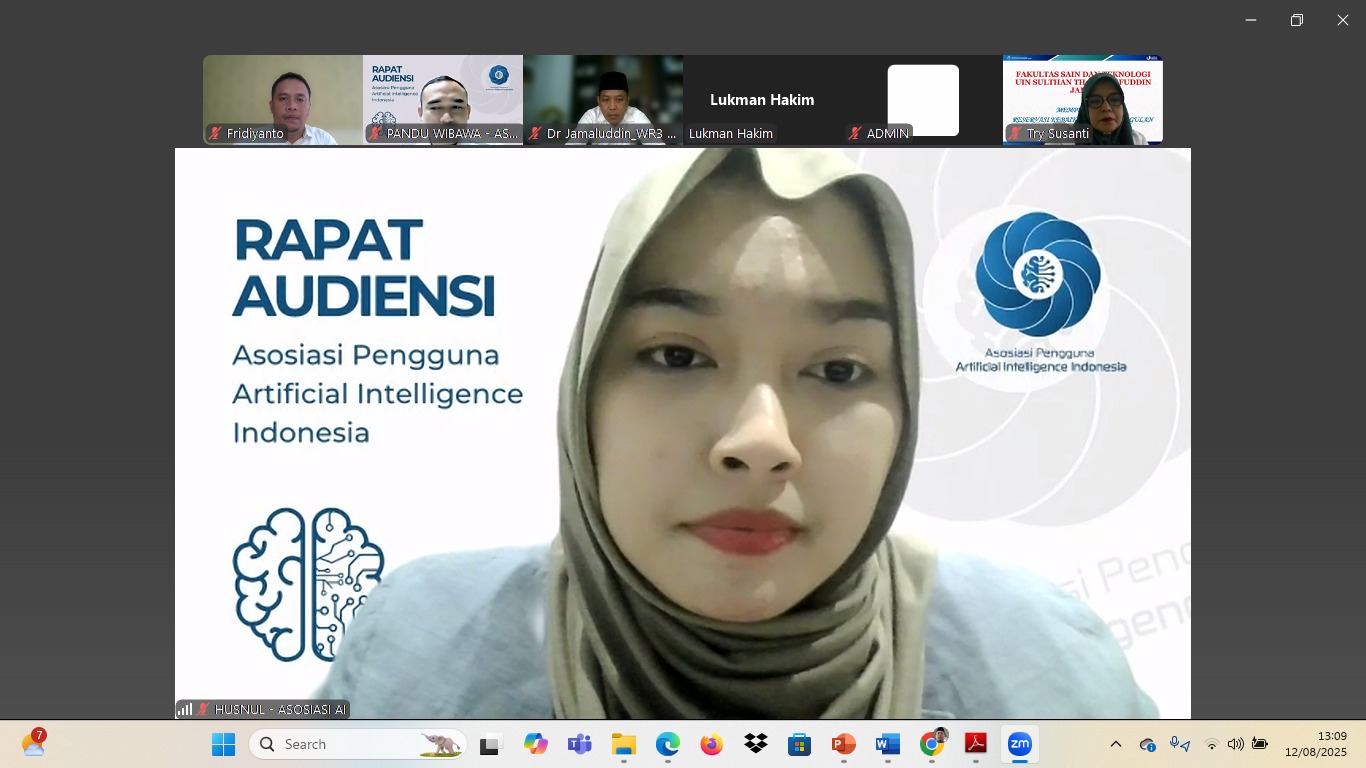Image resolution: width=1366 pixels, height=768 pixels.
Task: Click muted mic icon beside HUSNUL
Action: 203,709
